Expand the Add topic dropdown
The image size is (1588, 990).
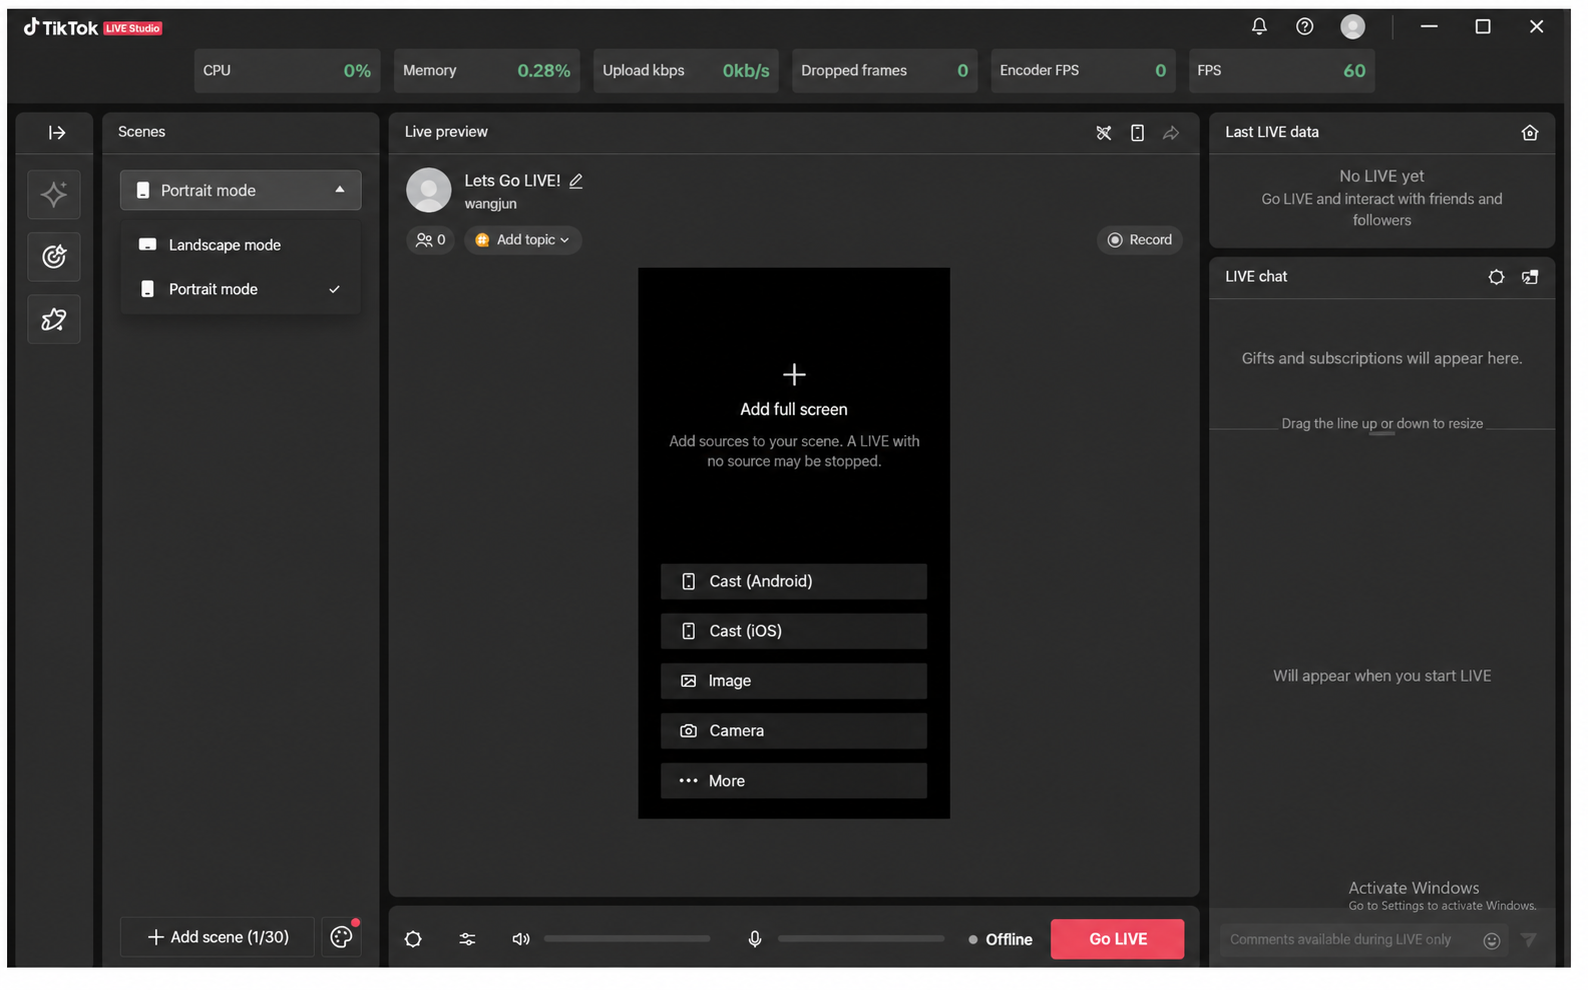tap(522, 240)
